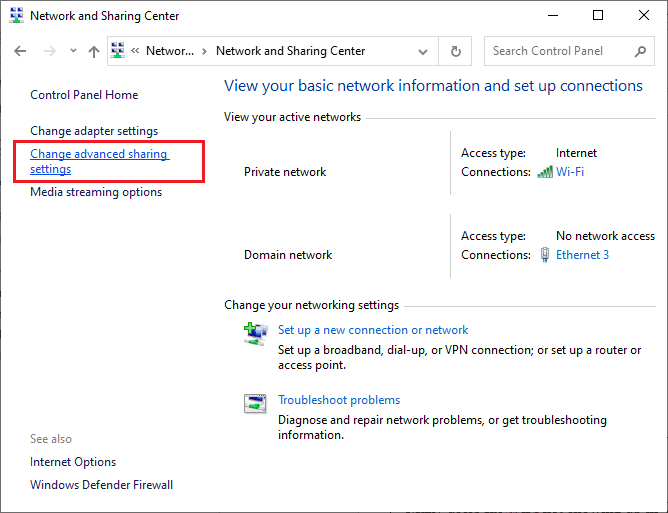Click the 'Domain network' label
Screen dimensions: 668x513
coord(288,255)
